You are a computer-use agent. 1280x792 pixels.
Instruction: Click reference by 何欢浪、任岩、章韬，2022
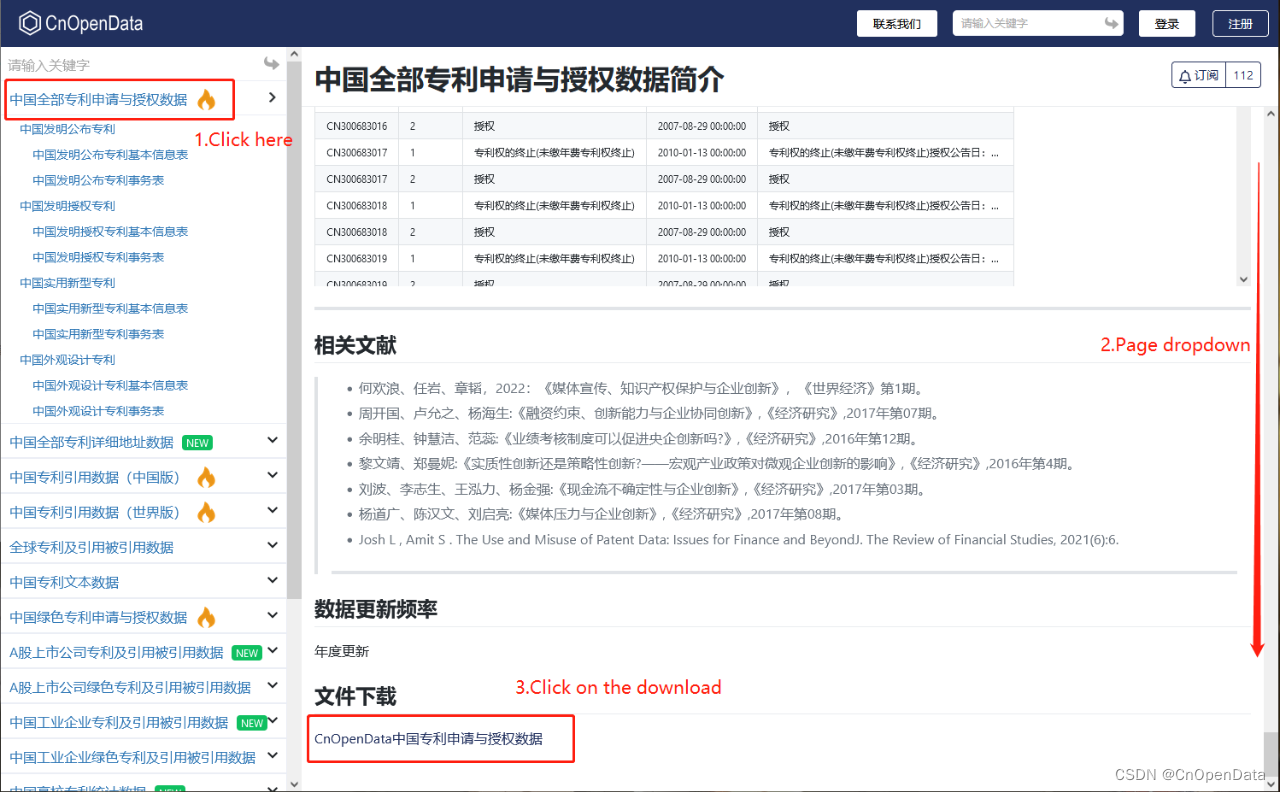tap(640, 388)
